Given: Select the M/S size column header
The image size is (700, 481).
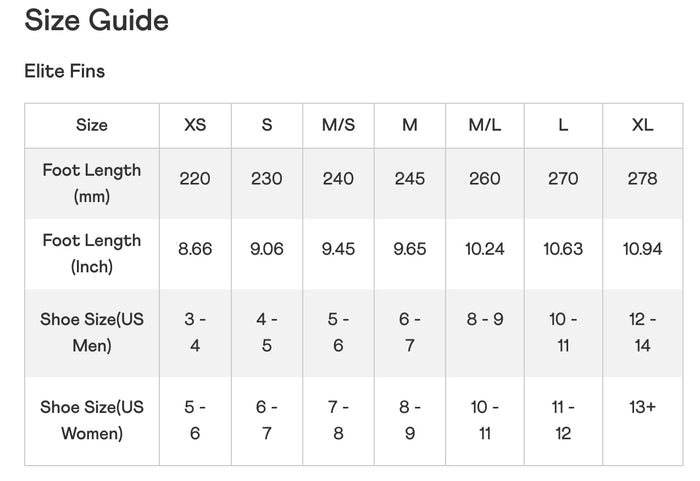Looking at the screenshot, I should pos(338,125).
